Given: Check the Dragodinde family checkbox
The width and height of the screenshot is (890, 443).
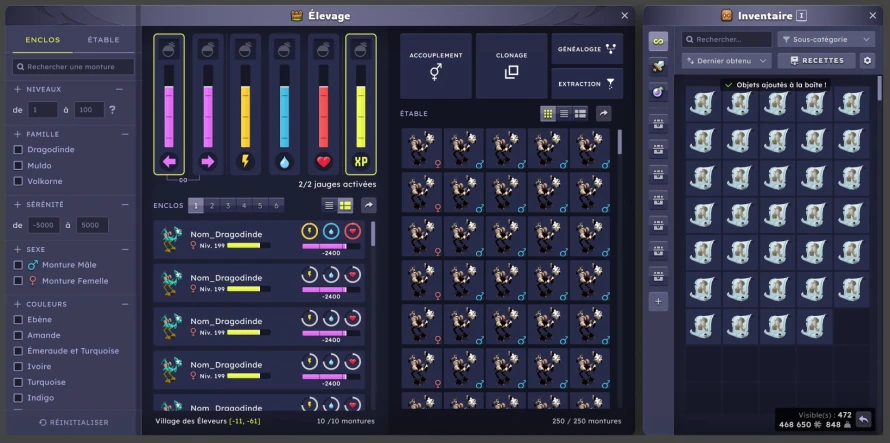Looking at the screenshot, I should coord(18,150).
